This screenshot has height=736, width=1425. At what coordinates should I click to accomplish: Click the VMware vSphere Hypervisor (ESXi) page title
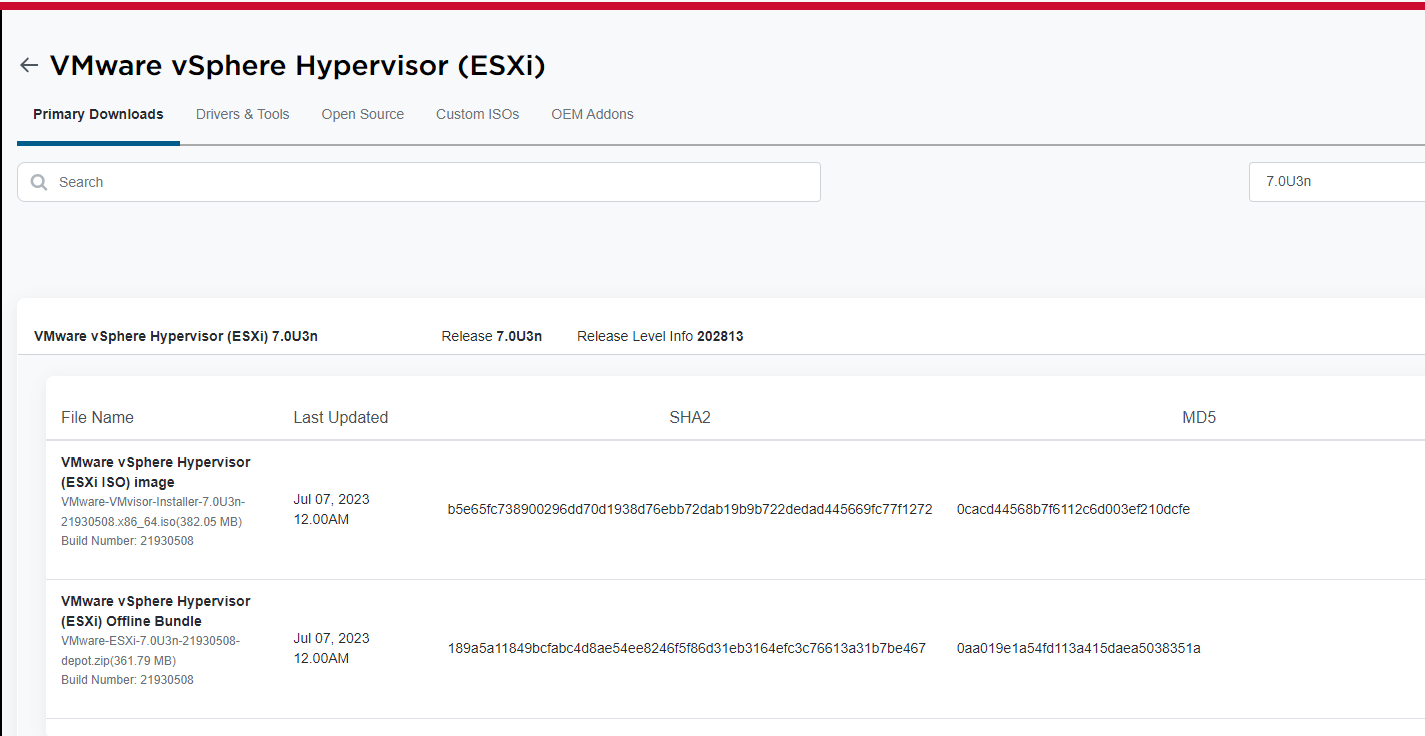click(x=297, y=66)
